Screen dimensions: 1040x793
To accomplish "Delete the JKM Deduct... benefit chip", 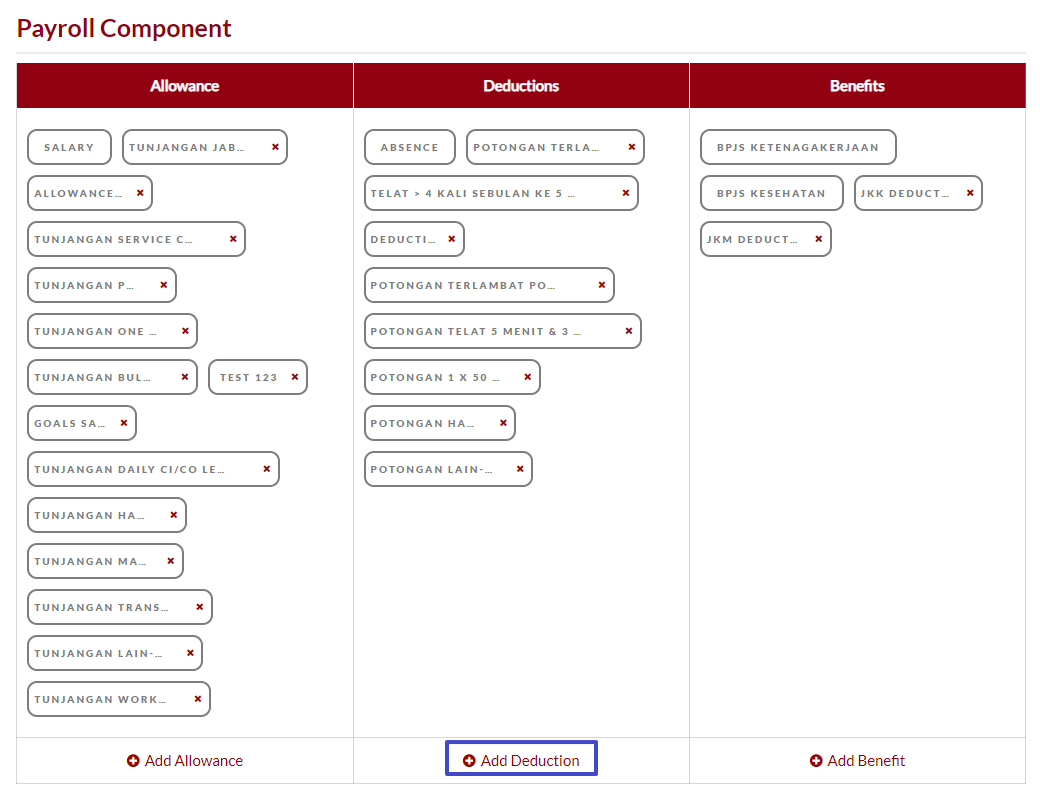I will coord(819,239).
